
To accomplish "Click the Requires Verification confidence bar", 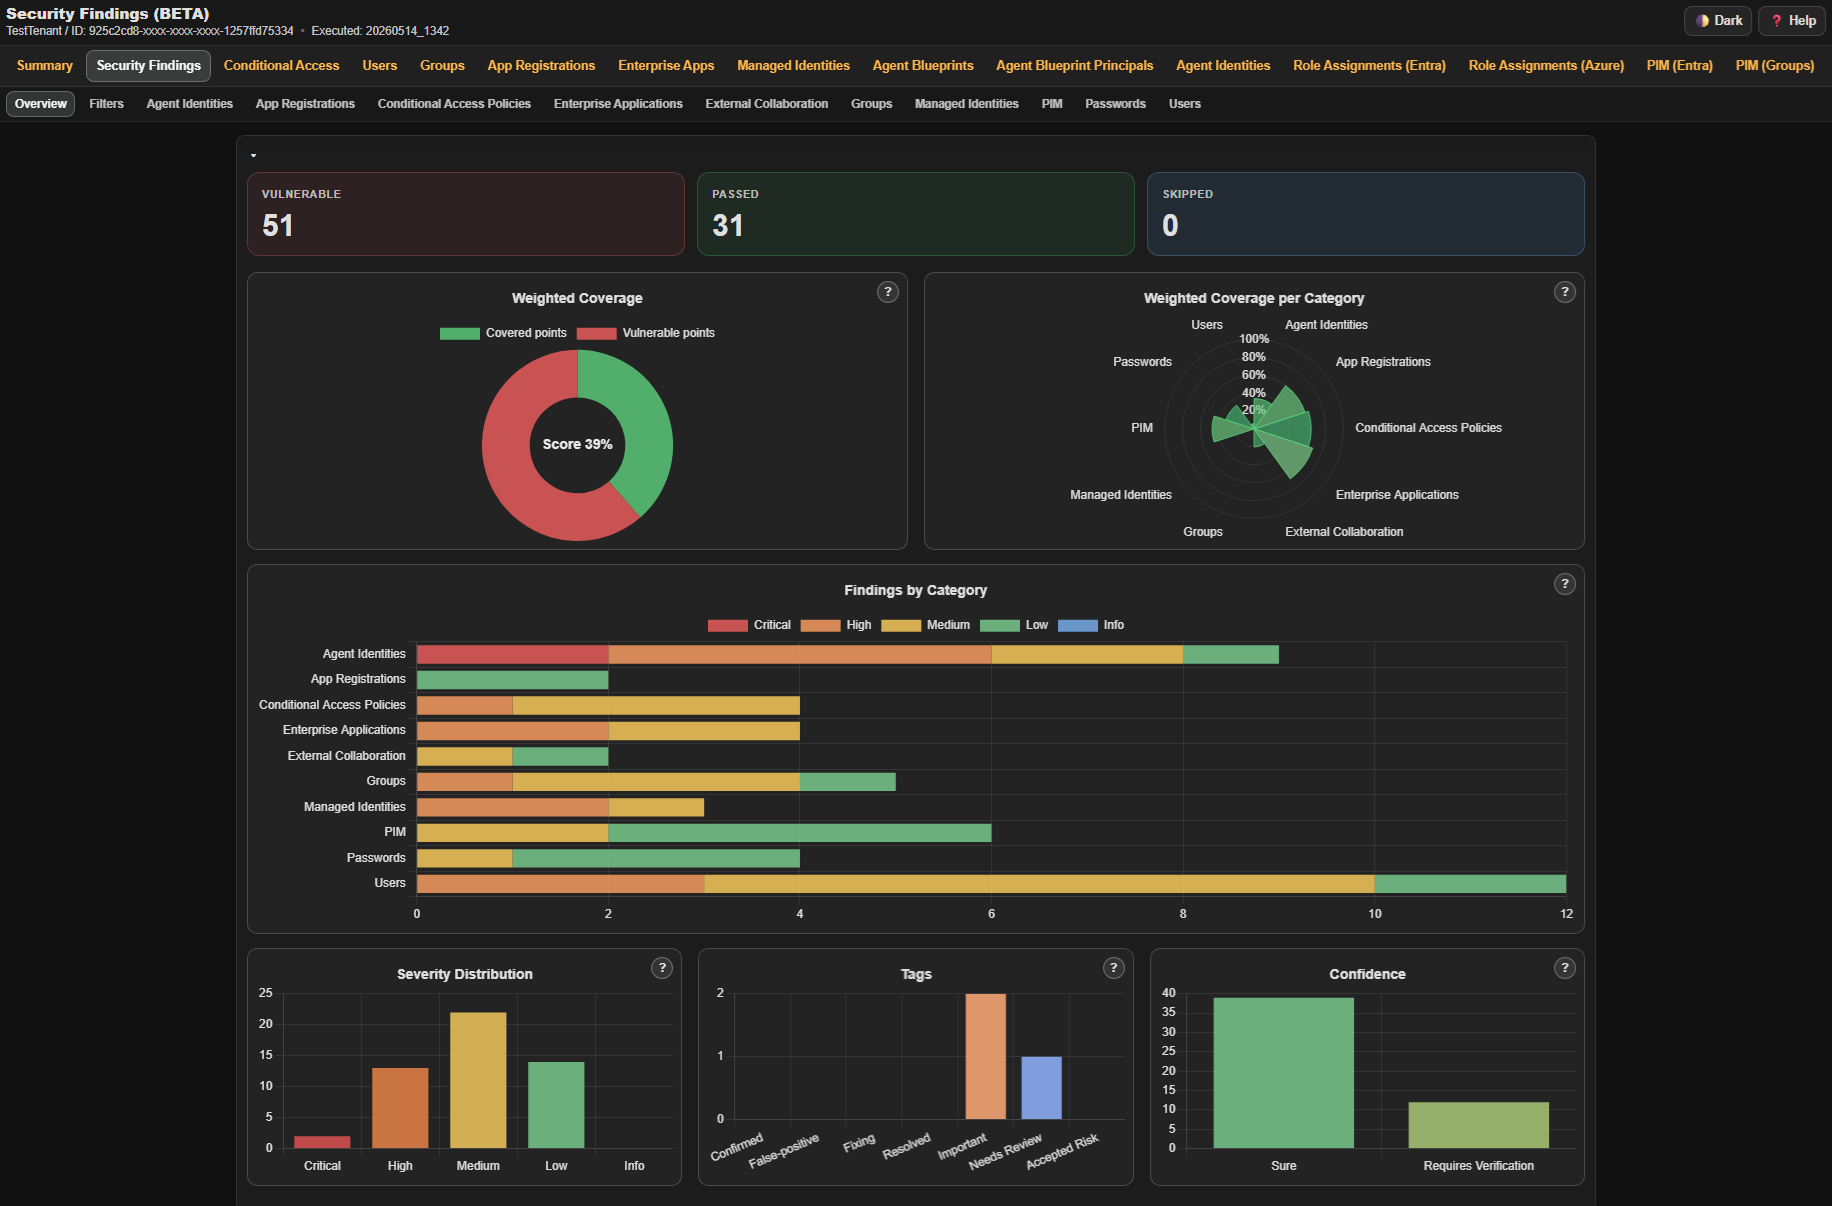I will click(1479, 1125).
